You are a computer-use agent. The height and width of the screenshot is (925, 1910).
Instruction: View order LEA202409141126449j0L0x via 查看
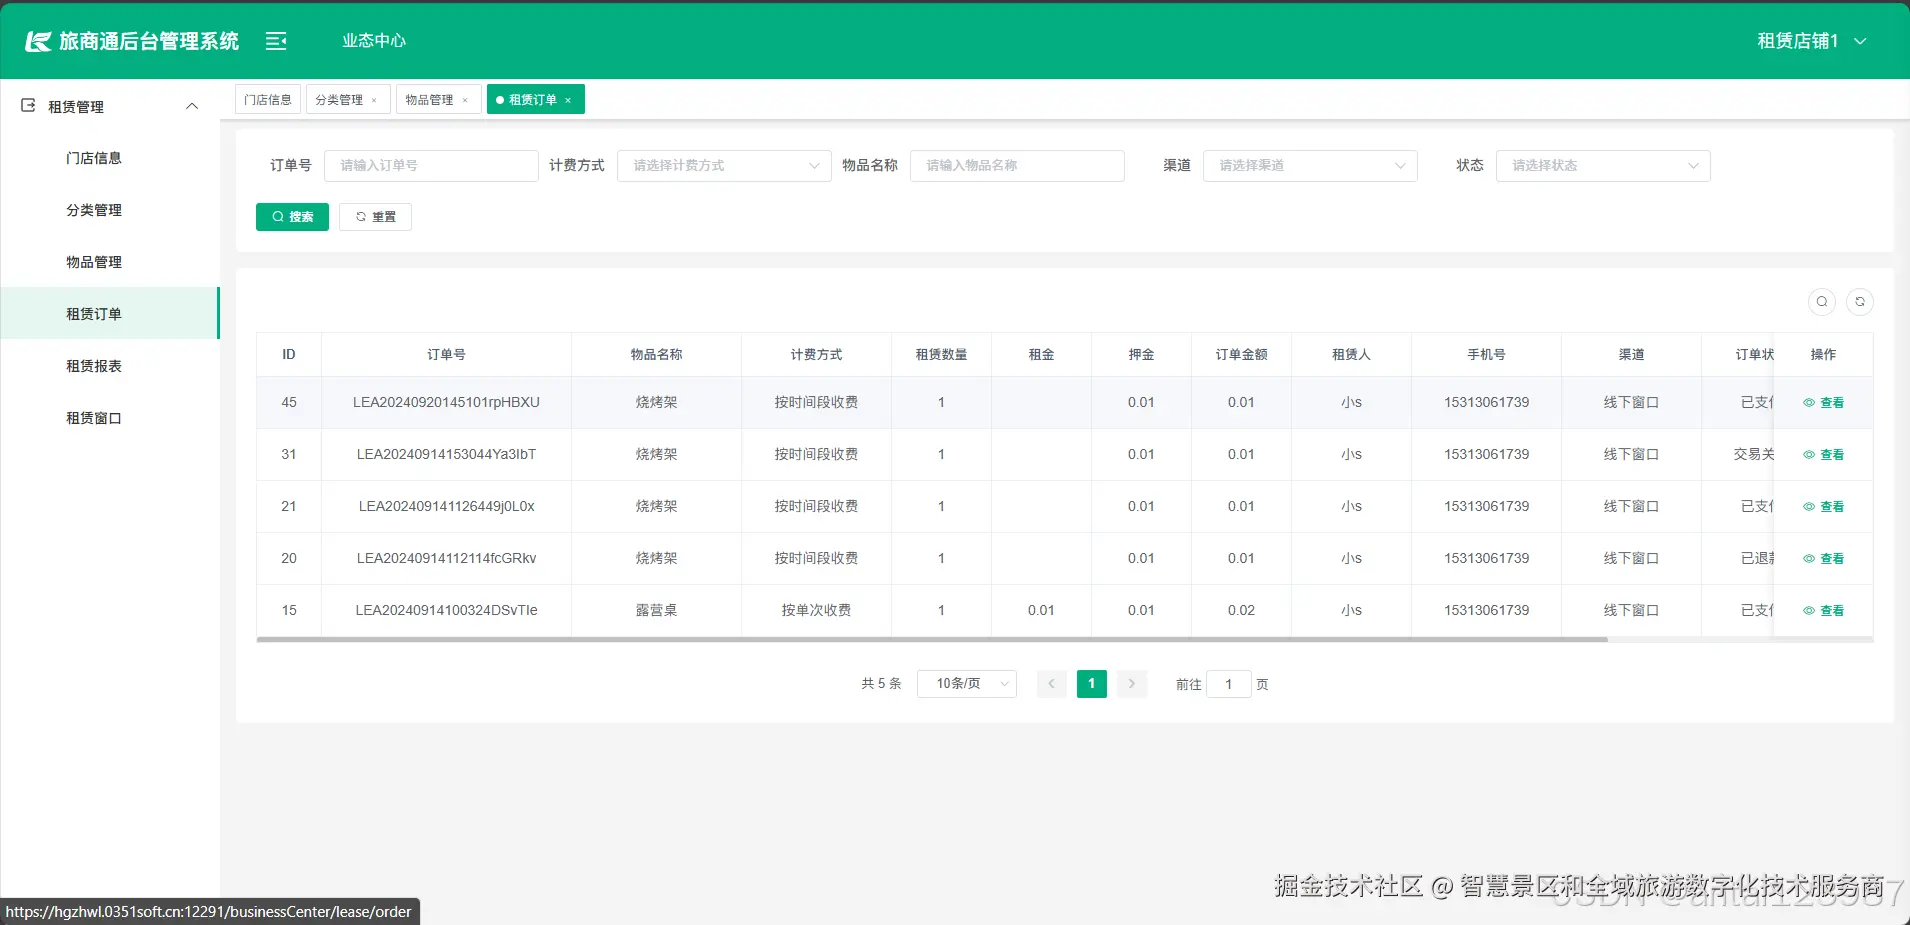pyautogui.click(x=1823, y=506)
